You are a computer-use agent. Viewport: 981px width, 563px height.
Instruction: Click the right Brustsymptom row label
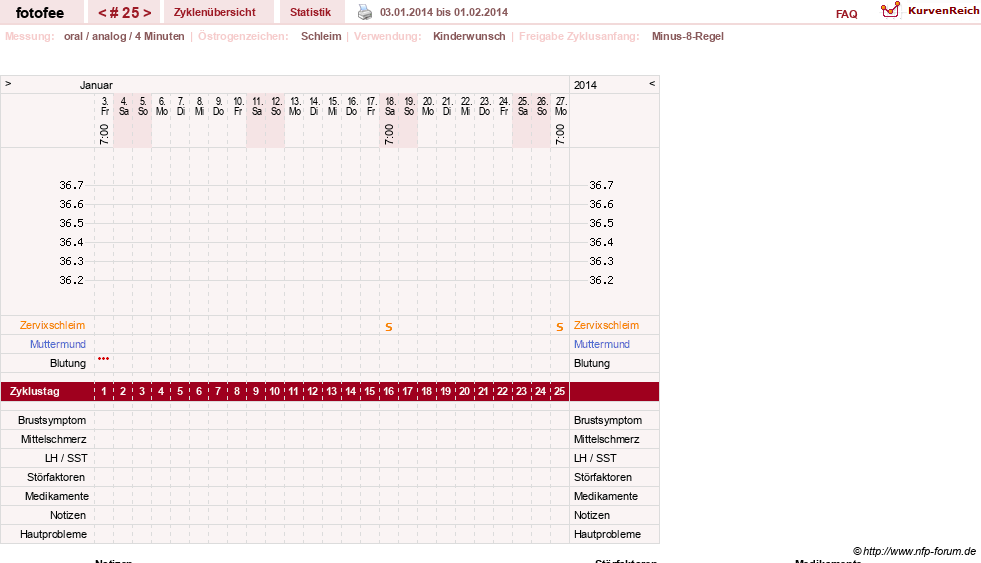point(607,420)
